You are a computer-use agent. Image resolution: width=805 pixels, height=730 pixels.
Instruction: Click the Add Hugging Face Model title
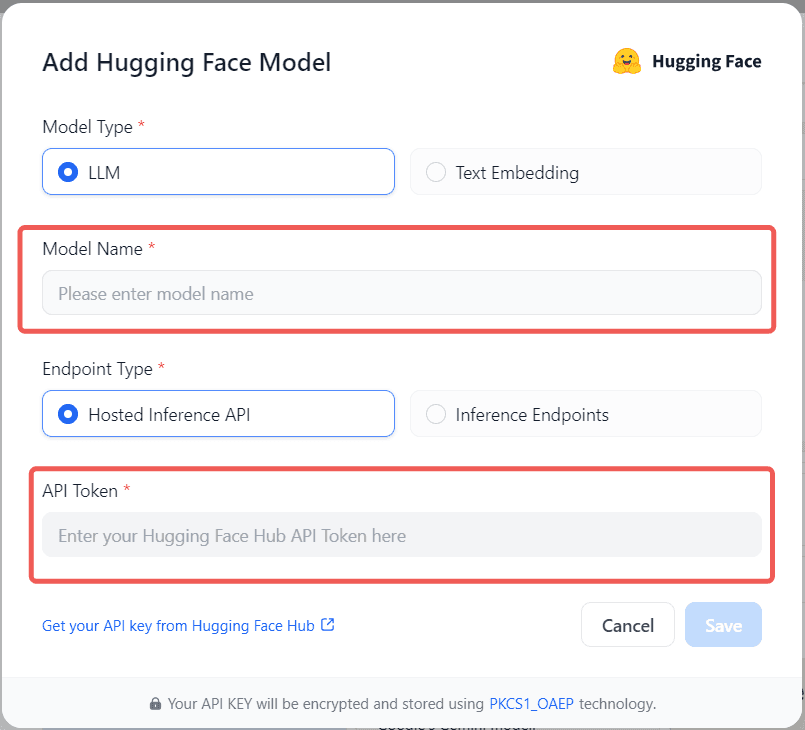pyautogui.click(x=186, y=62)
